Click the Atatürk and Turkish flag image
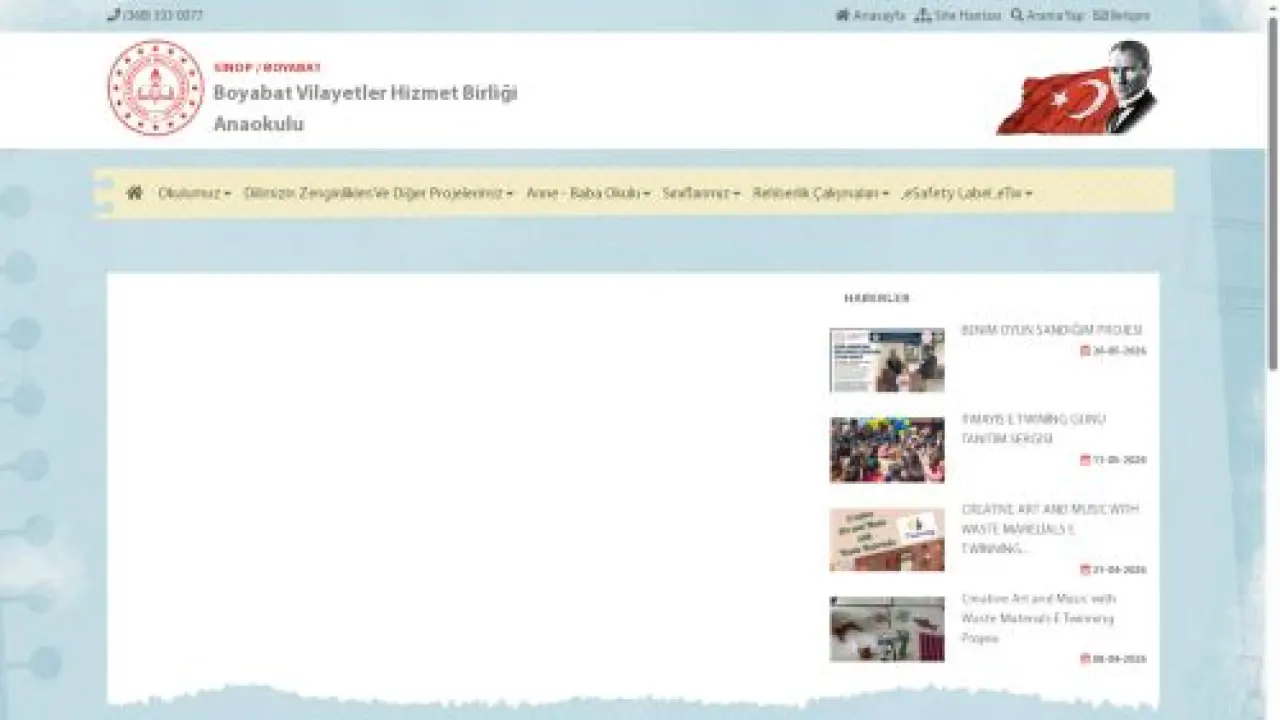This screenshot has width=1280, height=720. (1077, 88)
